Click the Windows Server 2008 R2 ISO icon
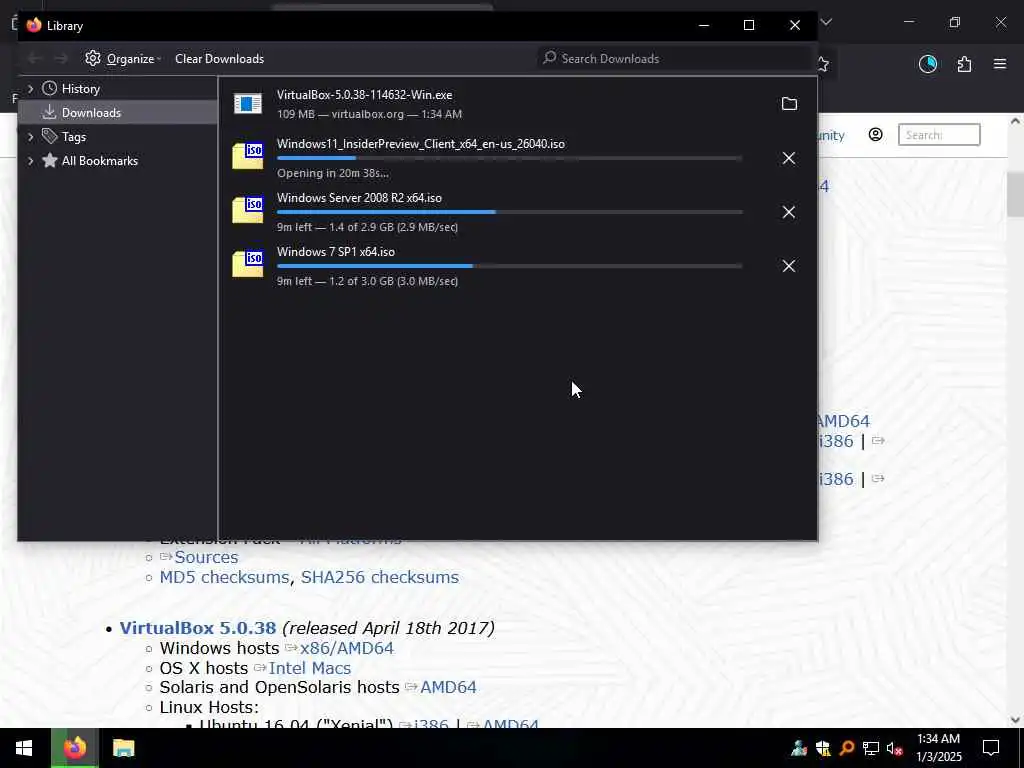This screenshot has width=1024, height=768. click(248, 210)
